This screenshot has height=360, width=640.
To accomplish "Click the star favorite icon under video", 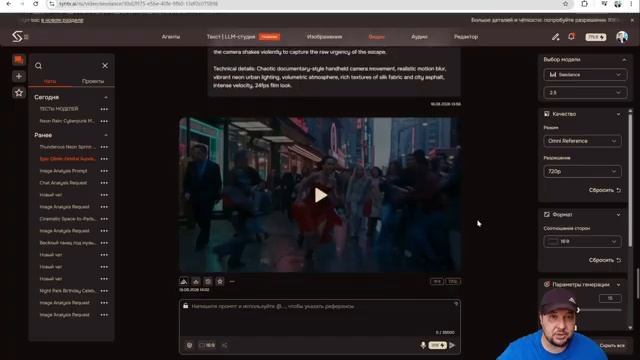I will [x=220, y=281].
